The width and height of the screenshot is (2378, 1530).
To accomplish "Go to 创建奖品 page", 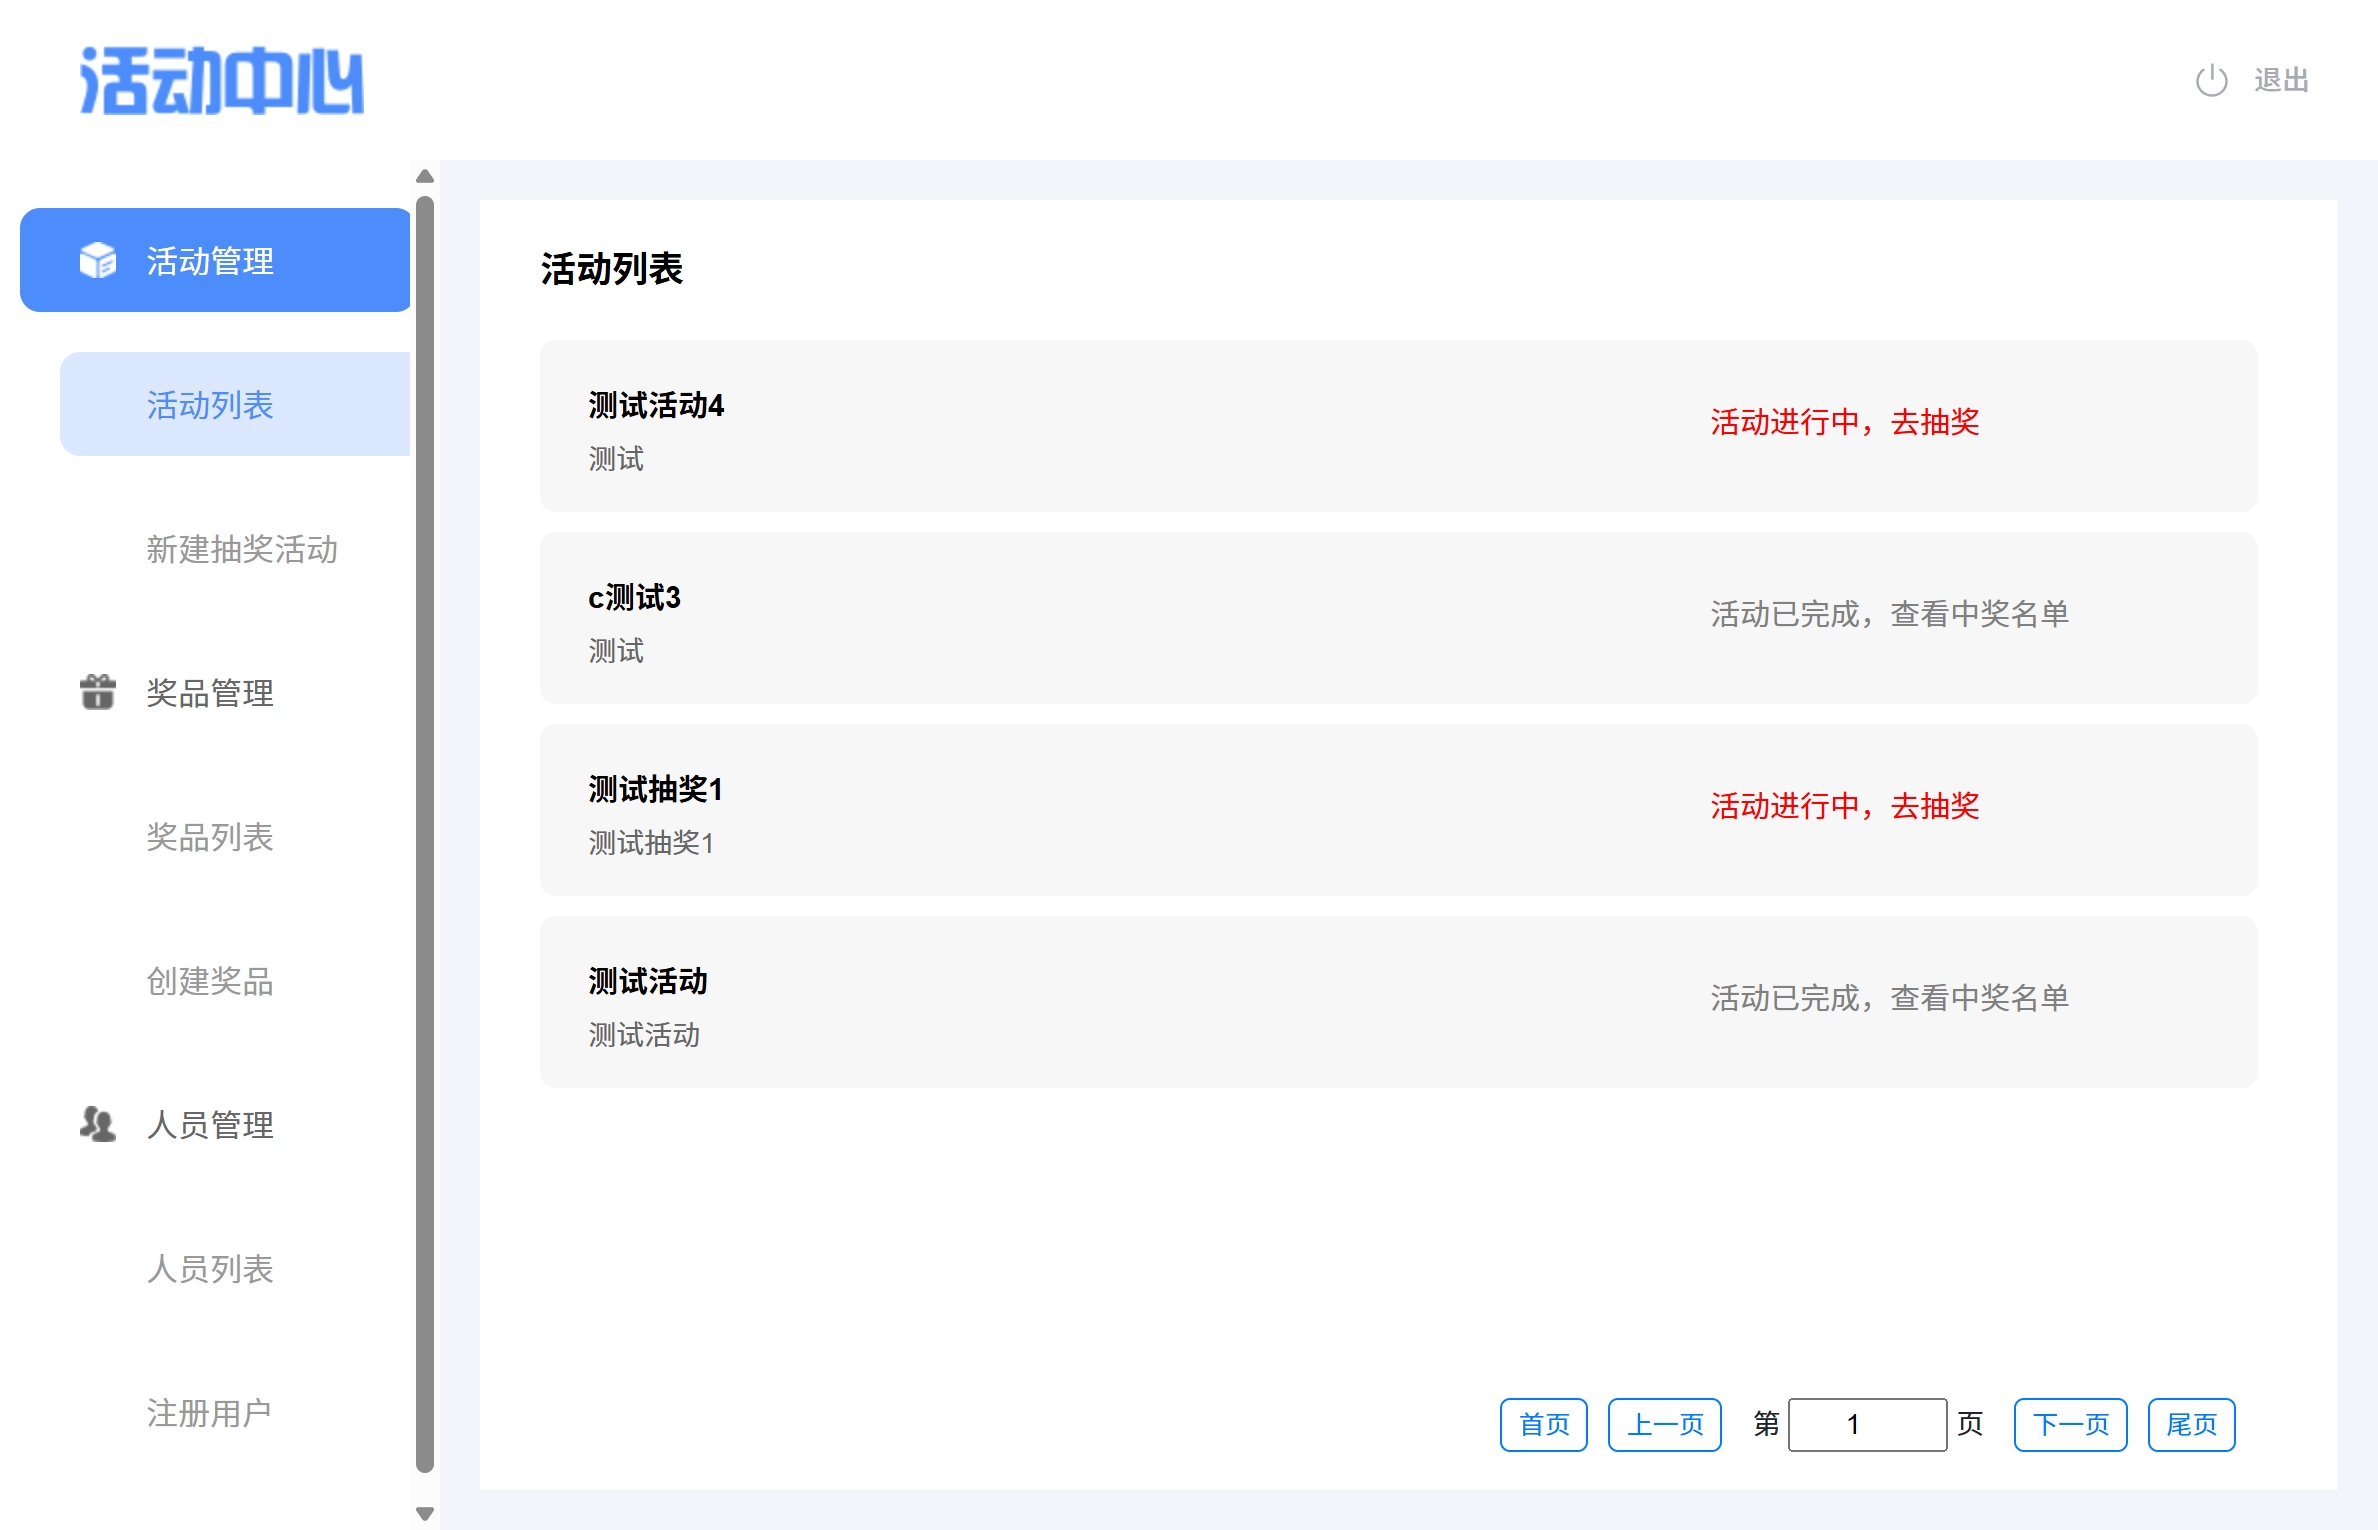I will [x=210, y=981].
